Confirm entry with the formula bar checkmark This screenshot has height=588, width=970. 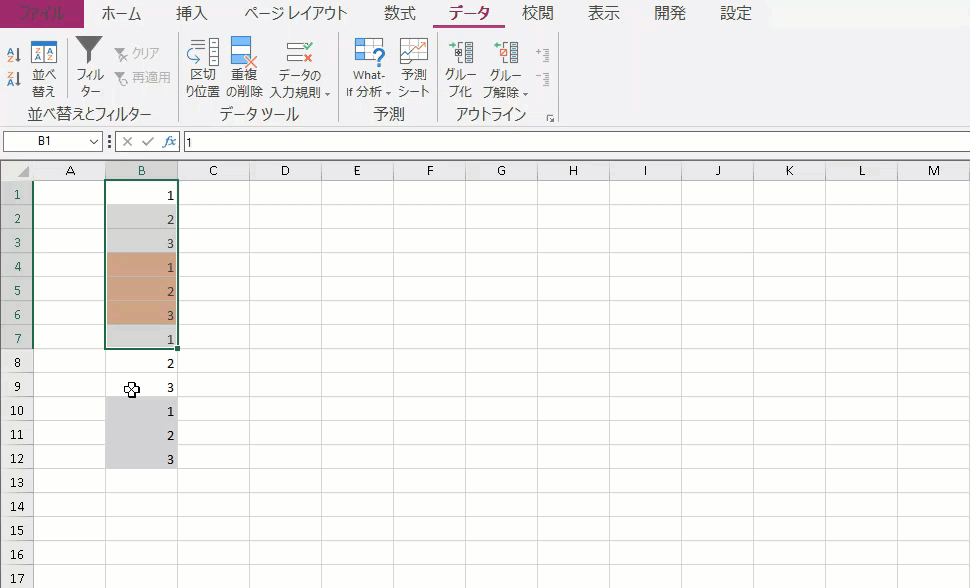click(x=148, y=142)
